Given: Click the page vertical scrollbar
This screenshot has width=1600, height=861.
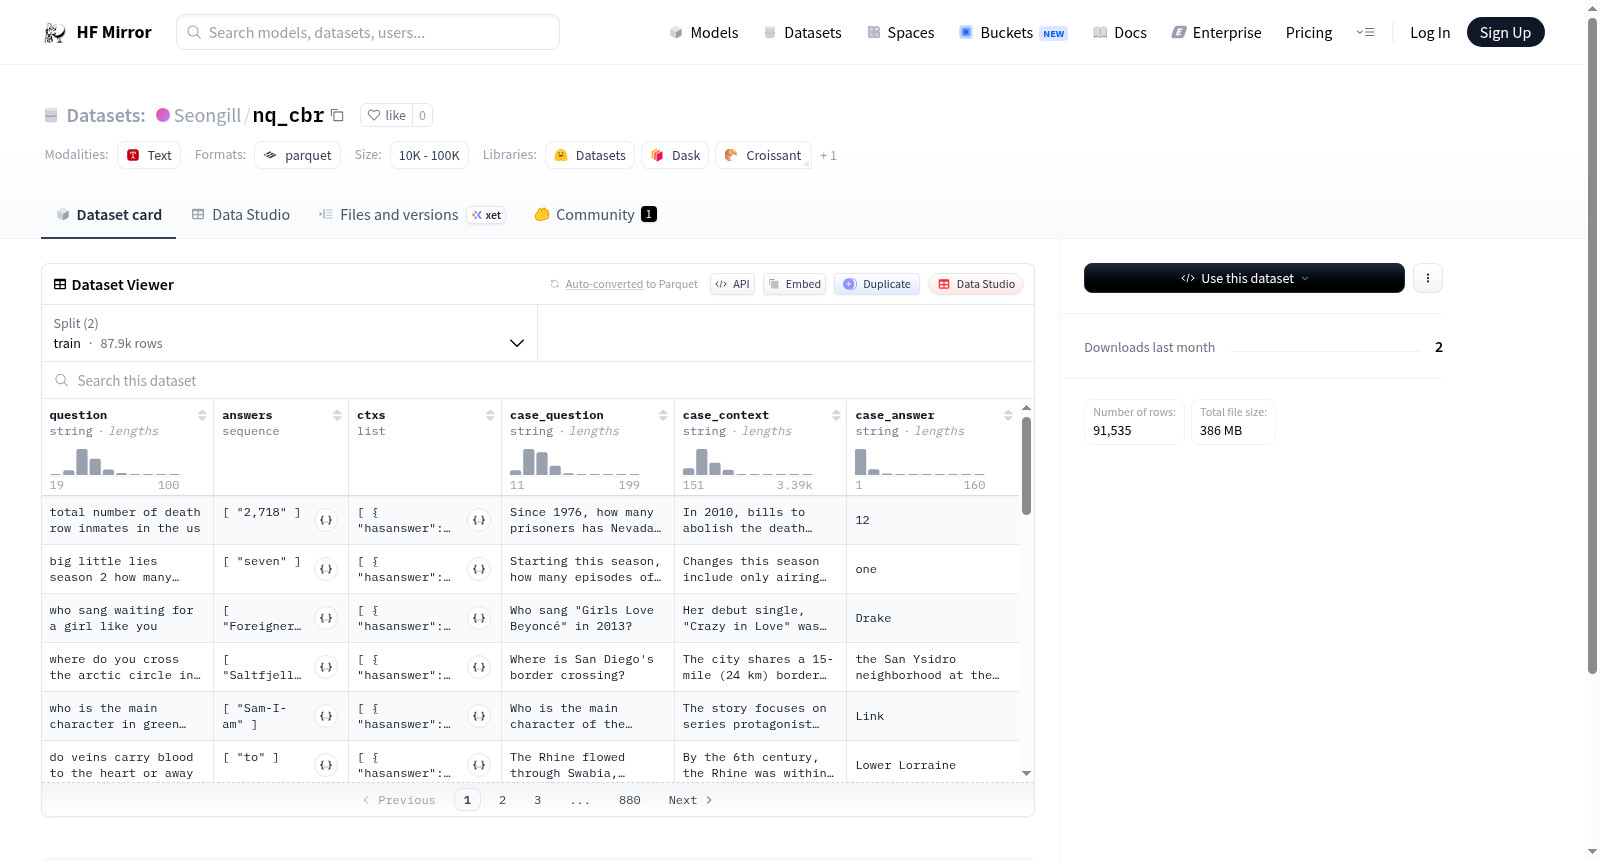Looking at the screenshot, I should click(x=1592, y=345).
